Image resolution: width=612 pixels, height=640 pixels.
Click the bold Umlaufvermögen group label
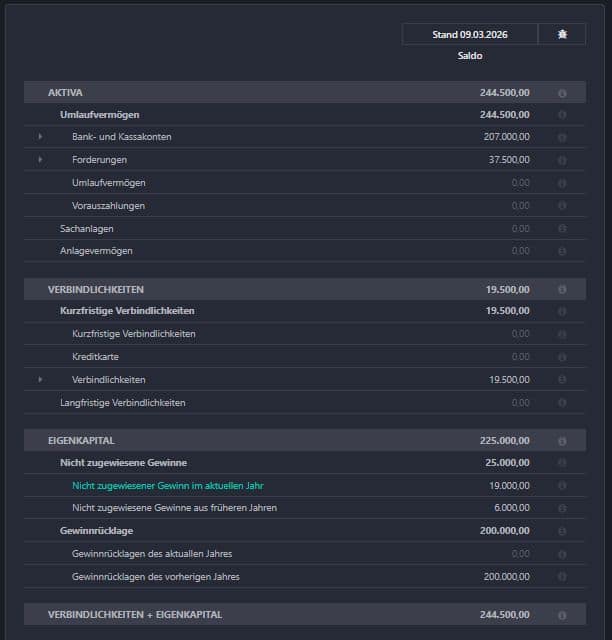pos(100,115)
